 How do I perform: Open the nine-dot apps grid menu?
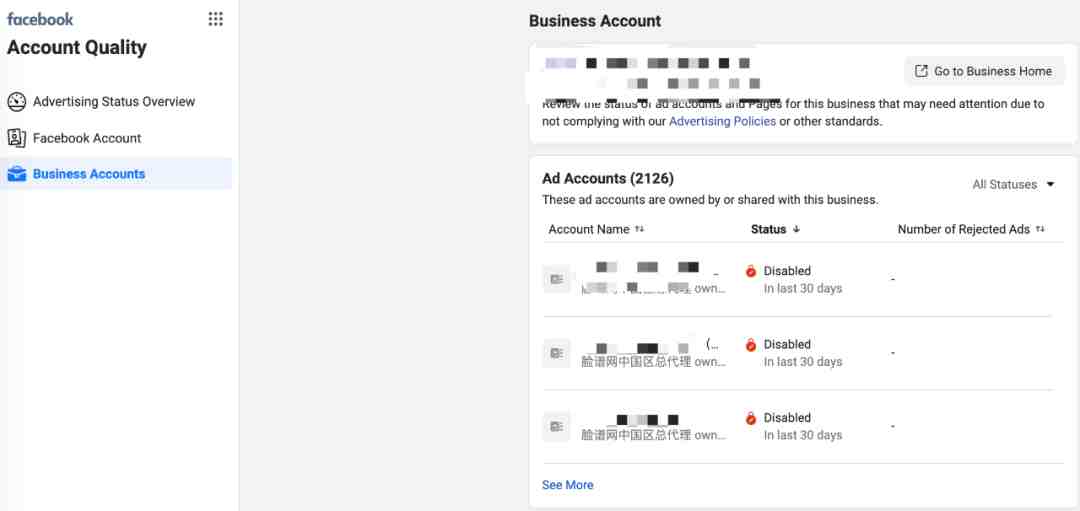point(215,19)
